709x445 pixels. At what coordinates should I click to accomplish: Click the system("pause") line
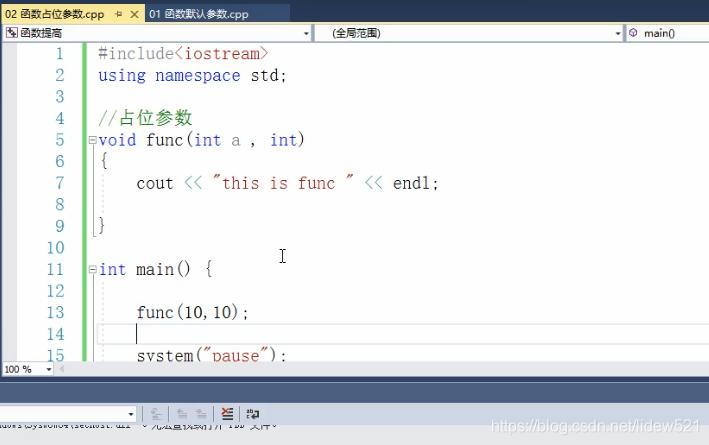click(211, 355)
